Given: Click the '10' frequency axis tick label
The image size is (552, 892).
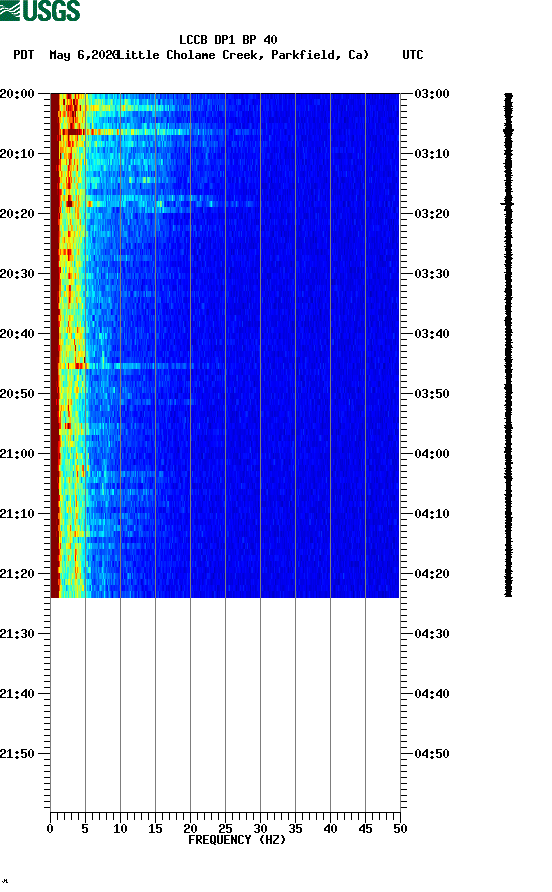Looking at the screenshot, I should point(120,829).
